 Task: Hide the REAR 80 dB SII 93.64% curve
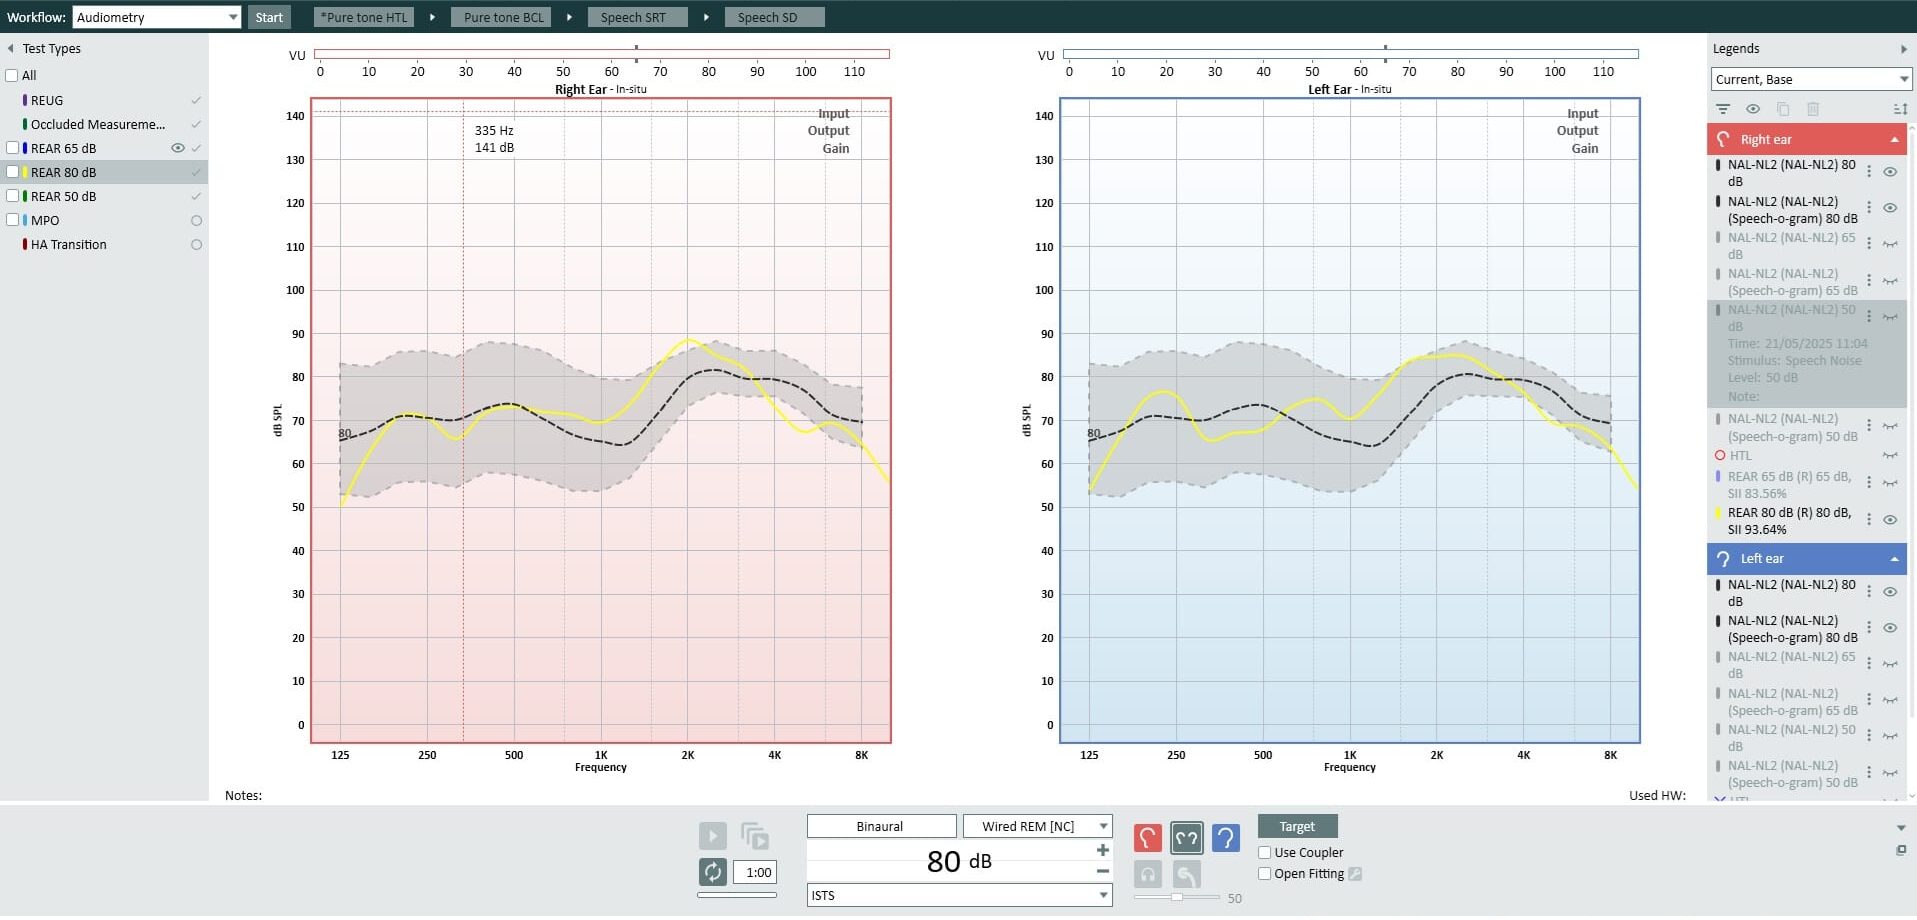[1890, 520]
